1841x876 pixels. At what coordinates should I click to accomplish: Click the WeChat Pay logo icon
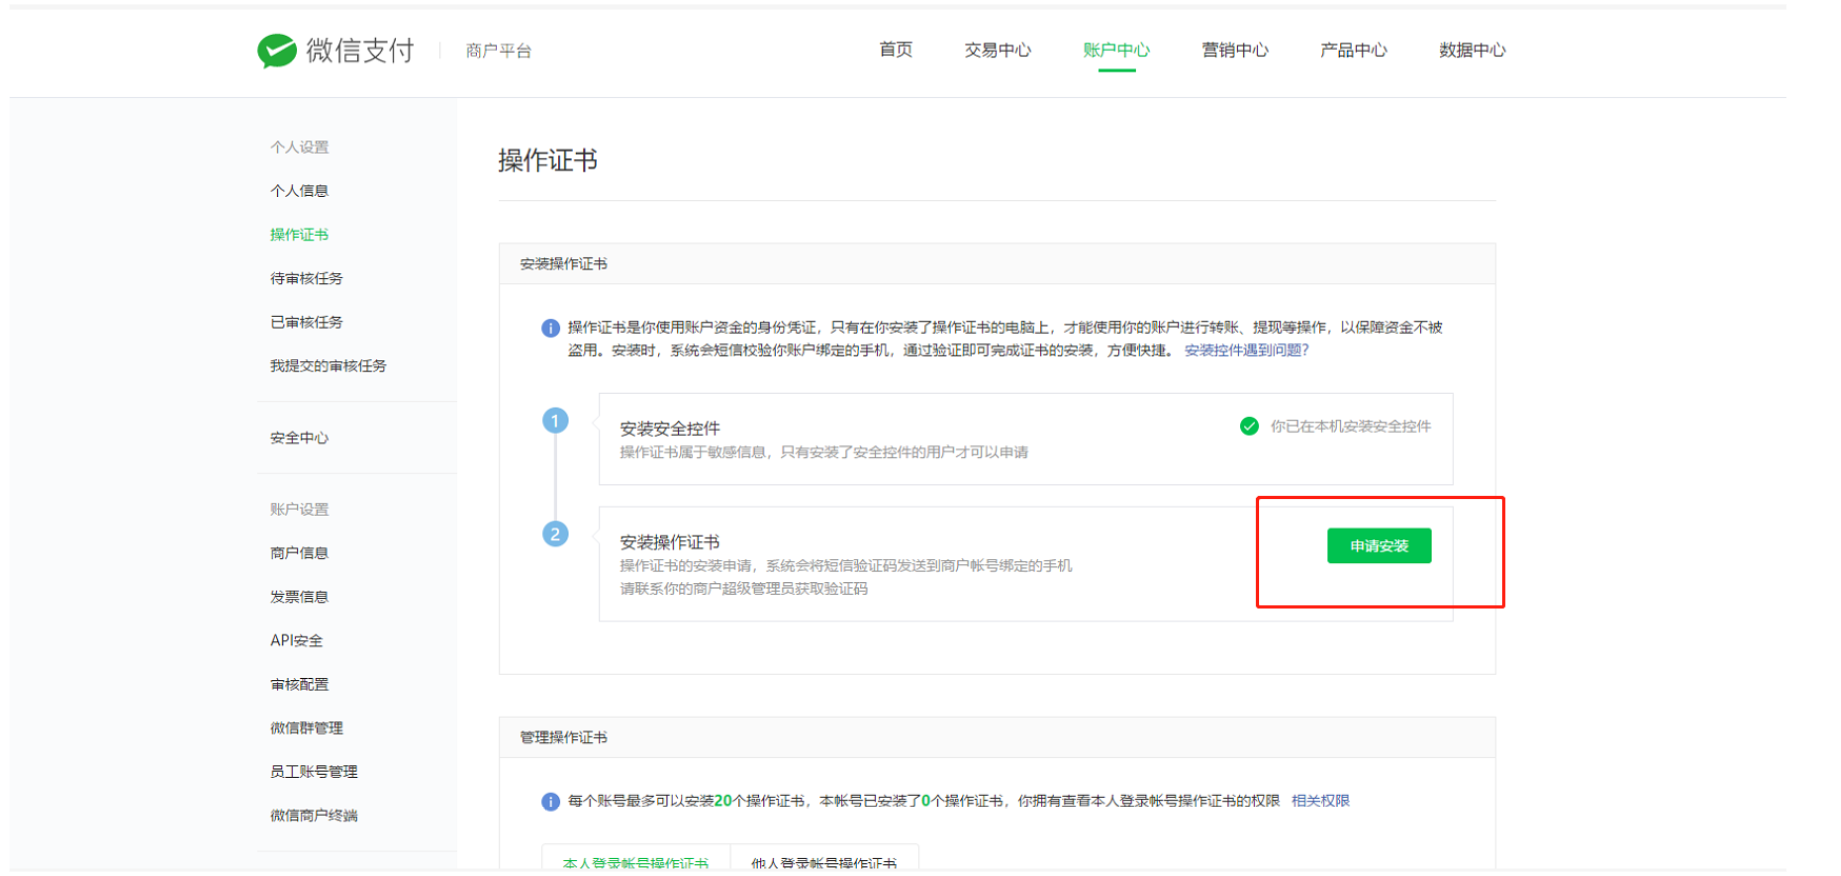tap(277, 50)
